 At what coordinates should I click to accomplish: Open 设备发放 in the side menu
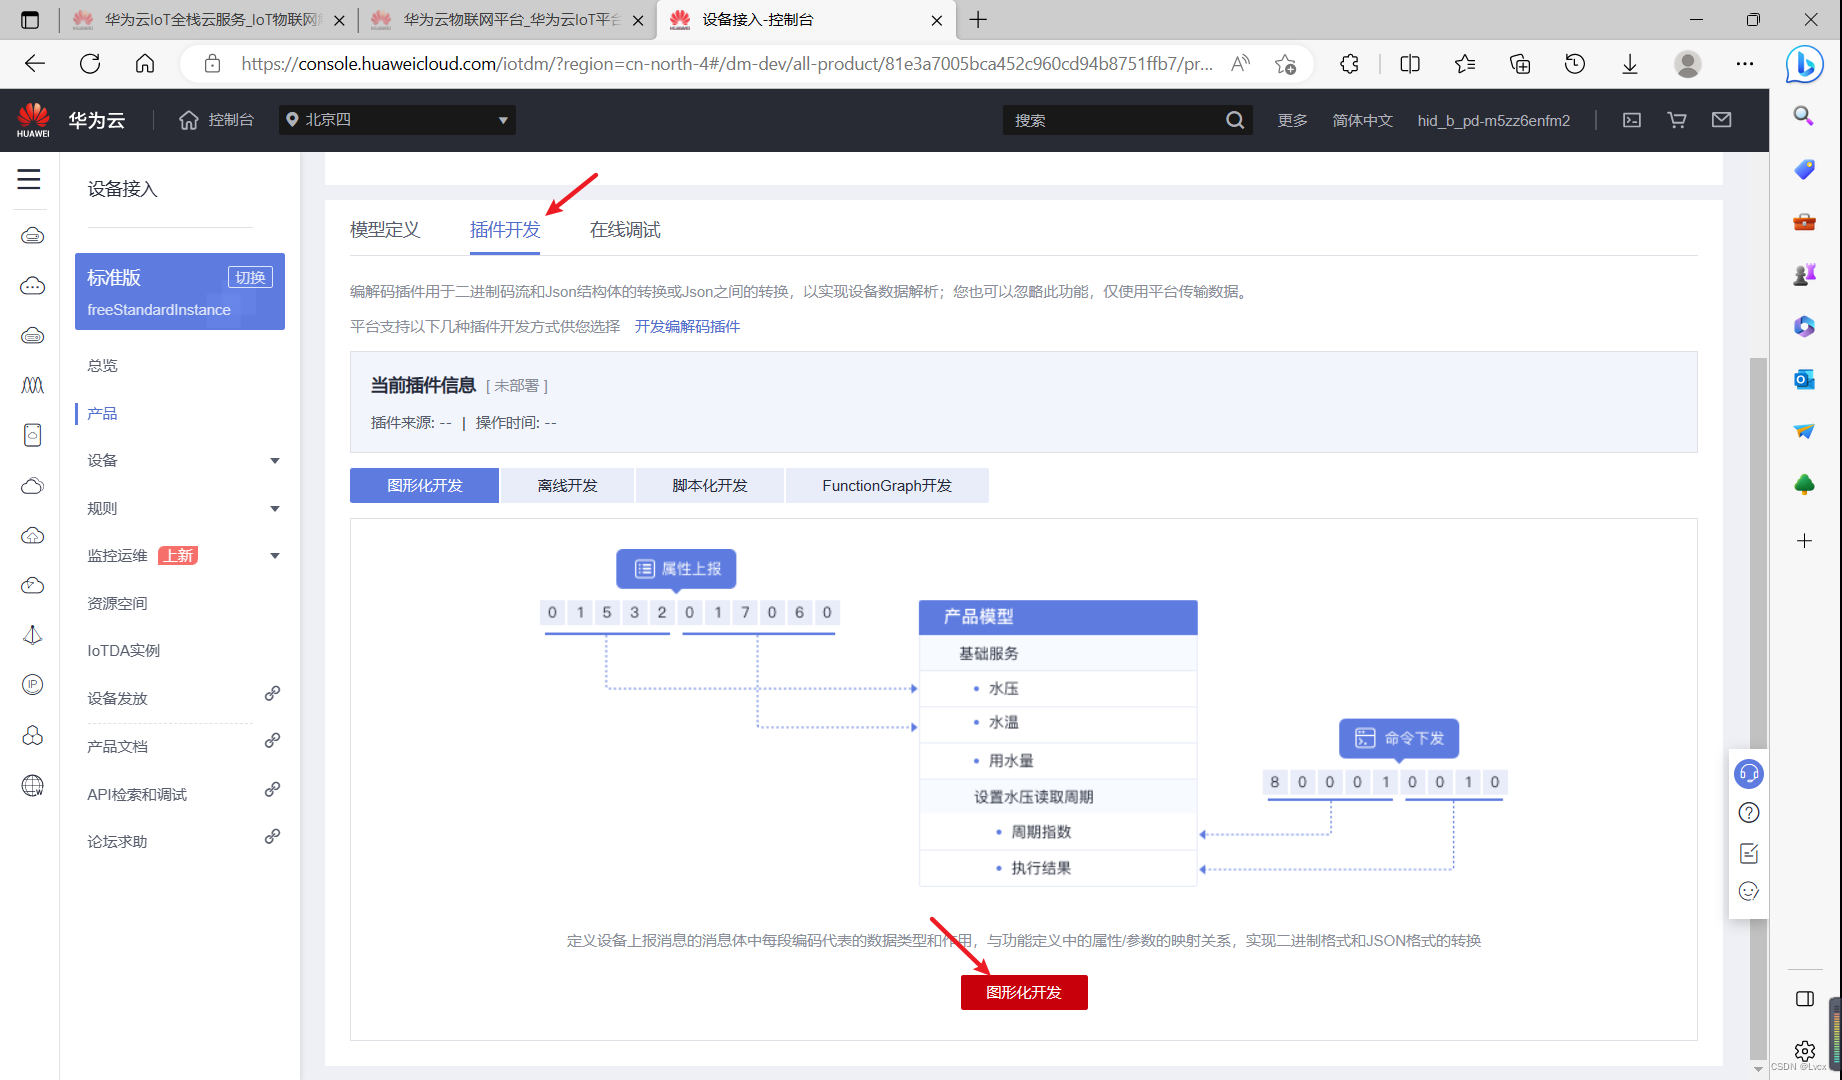point(117,699)
